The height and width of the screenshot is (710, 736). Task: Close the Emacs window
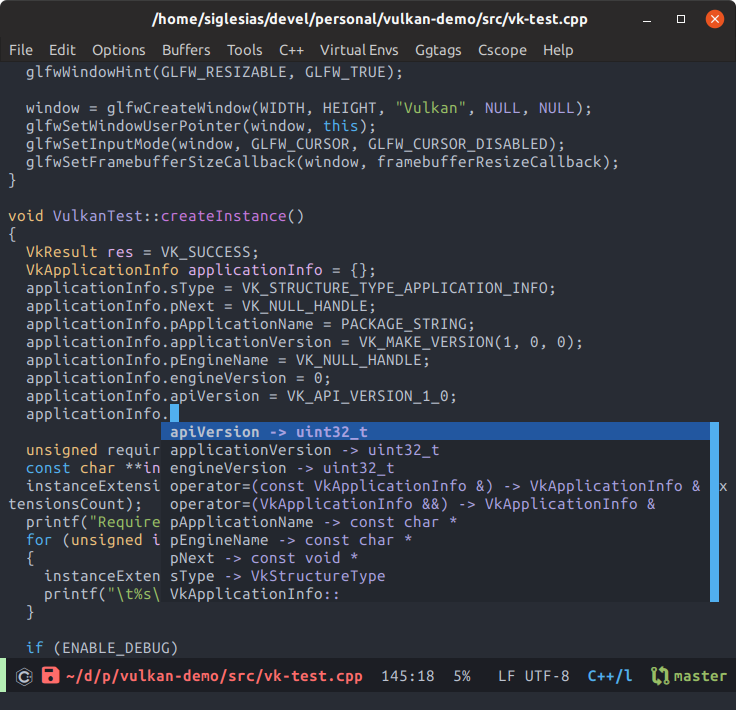714,19
